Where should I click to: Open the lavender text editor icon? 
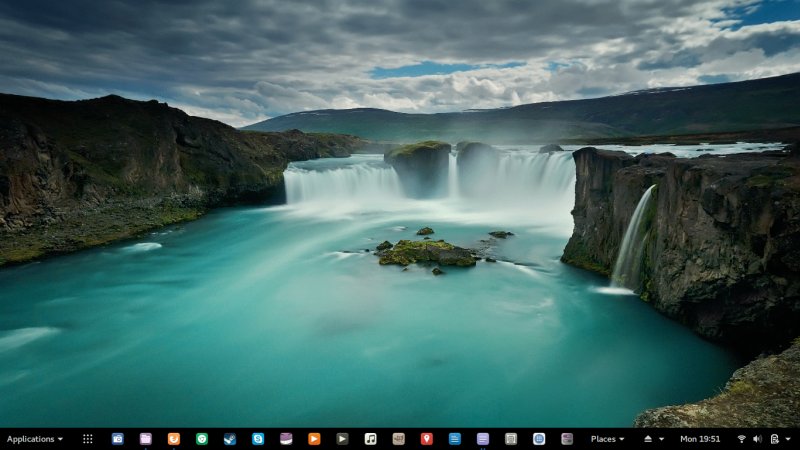click(483, 439)
